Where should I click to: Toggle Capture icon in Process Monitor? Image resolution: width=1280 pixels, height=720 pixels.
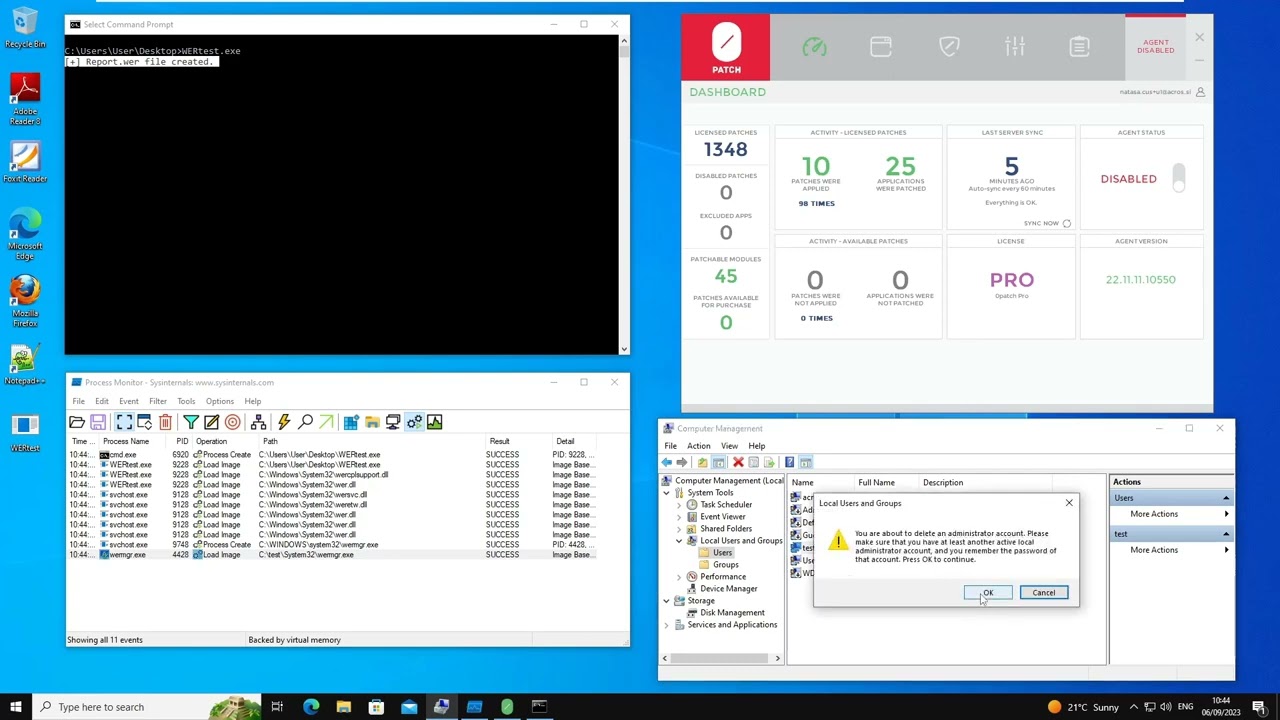tap(124, 422)
